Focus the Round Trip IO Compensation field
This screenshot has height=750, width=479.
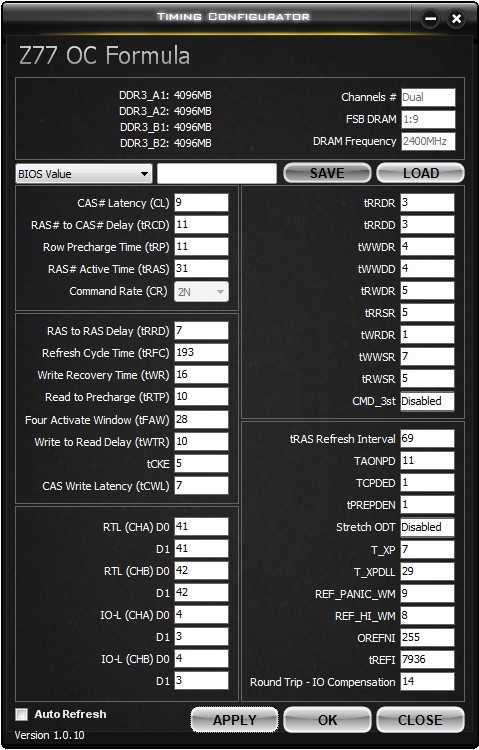pos(427,682)
